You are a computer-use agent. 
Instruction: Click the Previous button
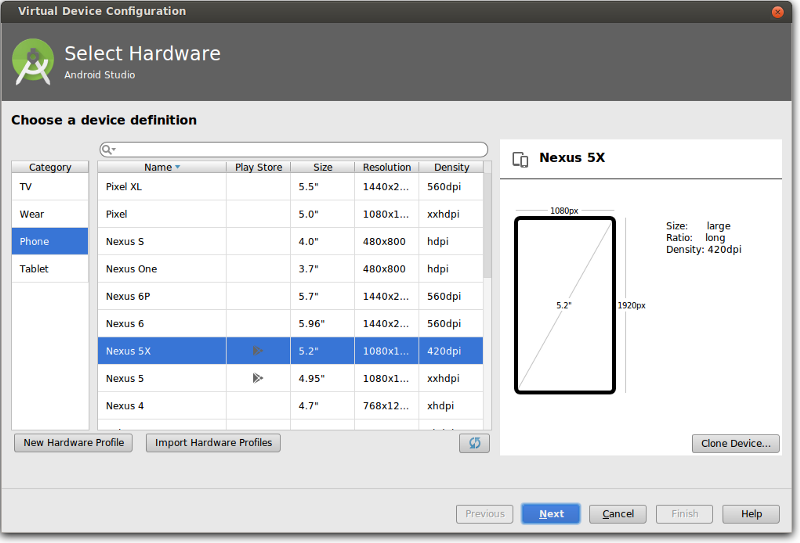[x=485, y=514]
